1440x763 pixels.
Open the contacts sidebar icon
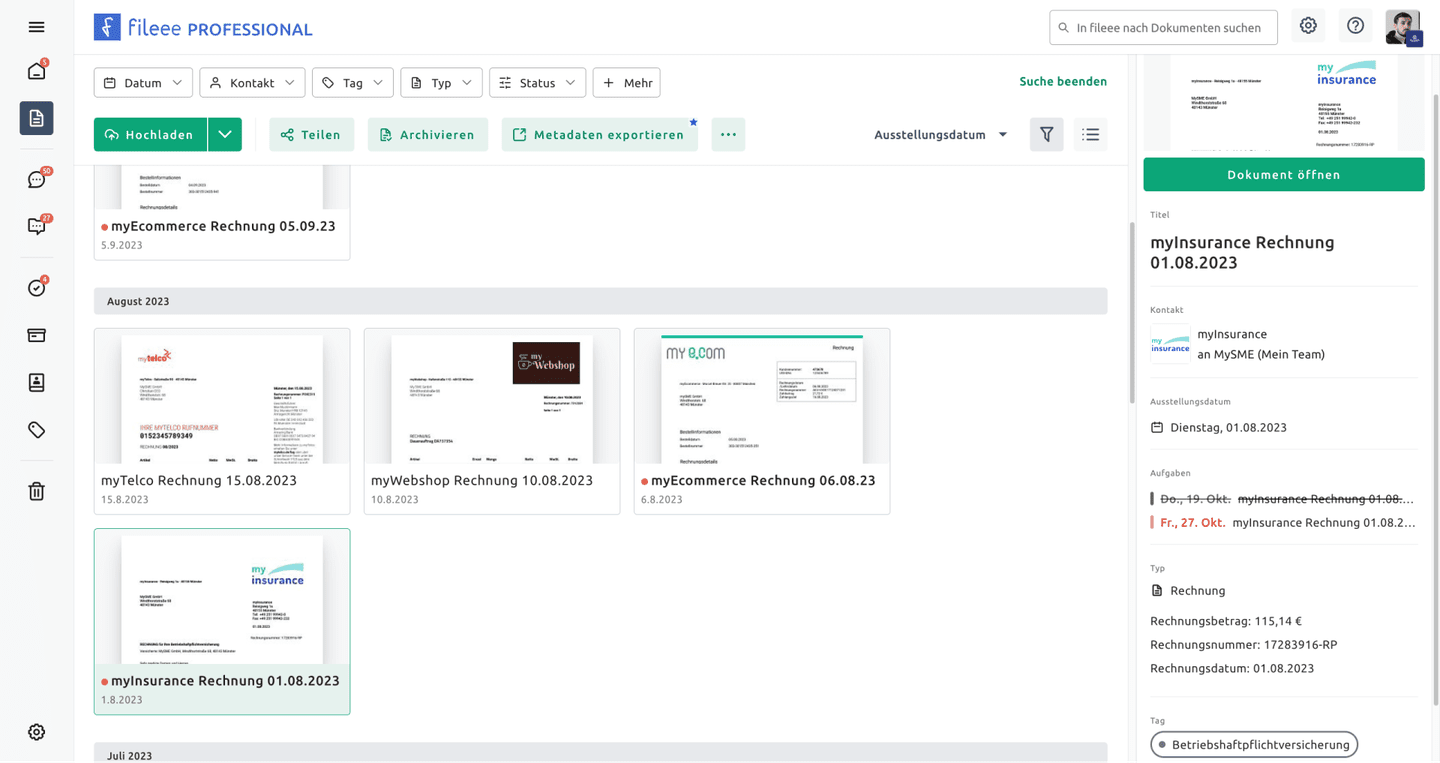coord(37,382)
